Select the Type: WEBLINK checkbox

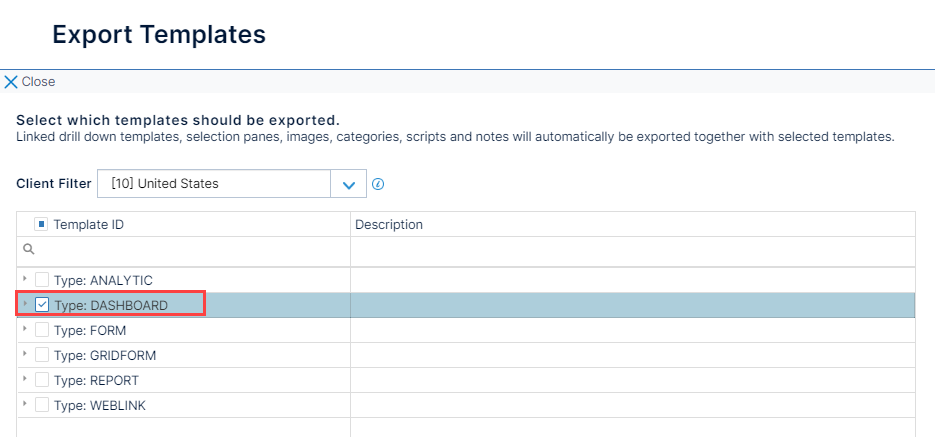point(42,405)
